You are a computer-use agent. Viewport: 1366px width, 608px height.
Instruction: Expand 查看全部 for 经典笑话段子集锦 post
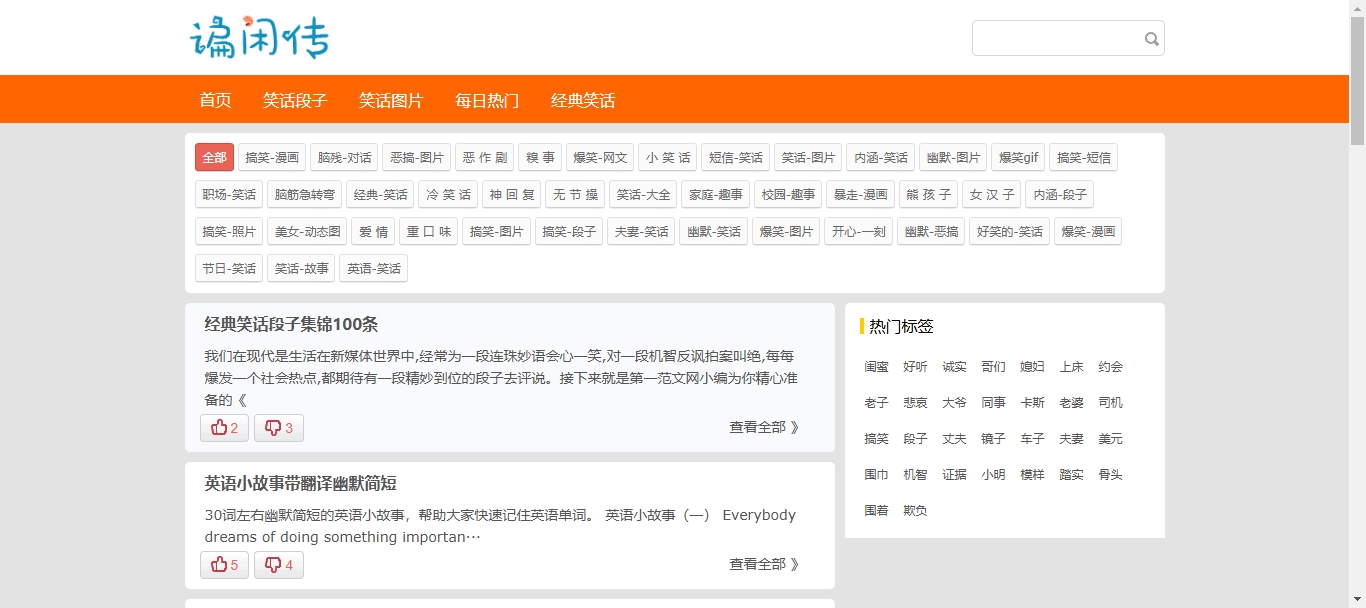coord(764,427)
